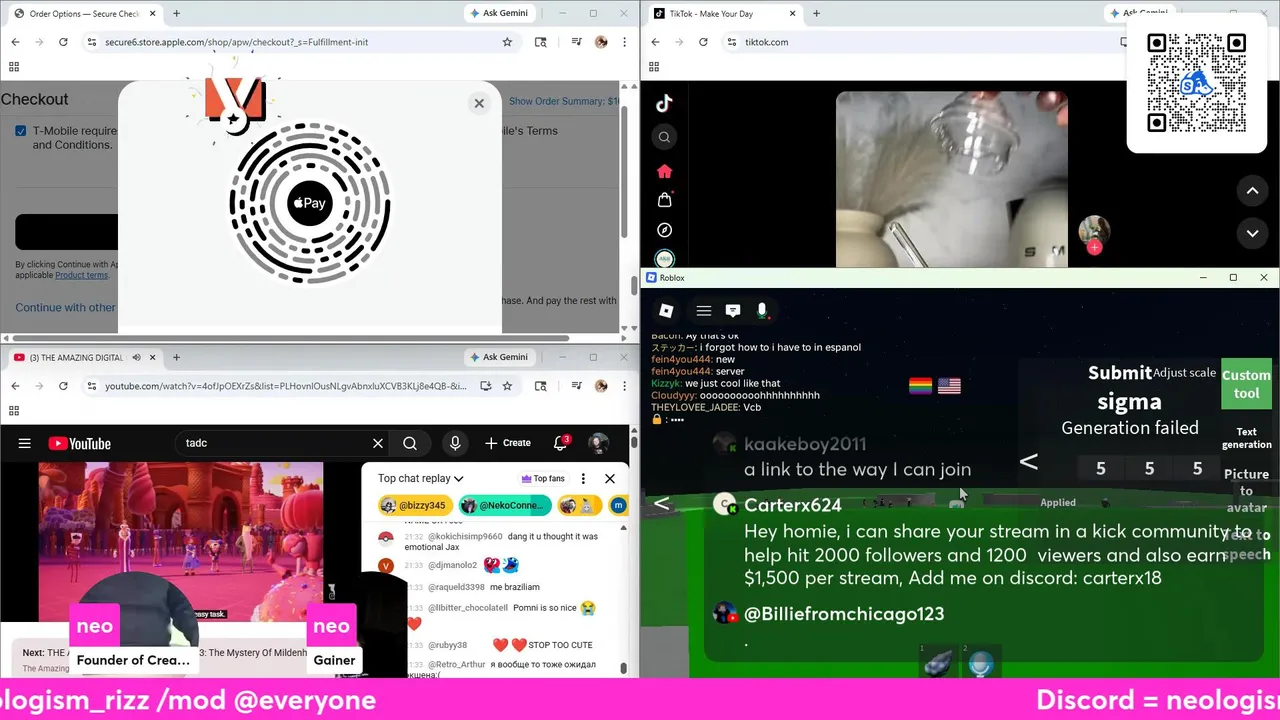Viewport: 1280px width, 720px height.
Task: Open the Next video card below the player
Action: tap(180, 660)
